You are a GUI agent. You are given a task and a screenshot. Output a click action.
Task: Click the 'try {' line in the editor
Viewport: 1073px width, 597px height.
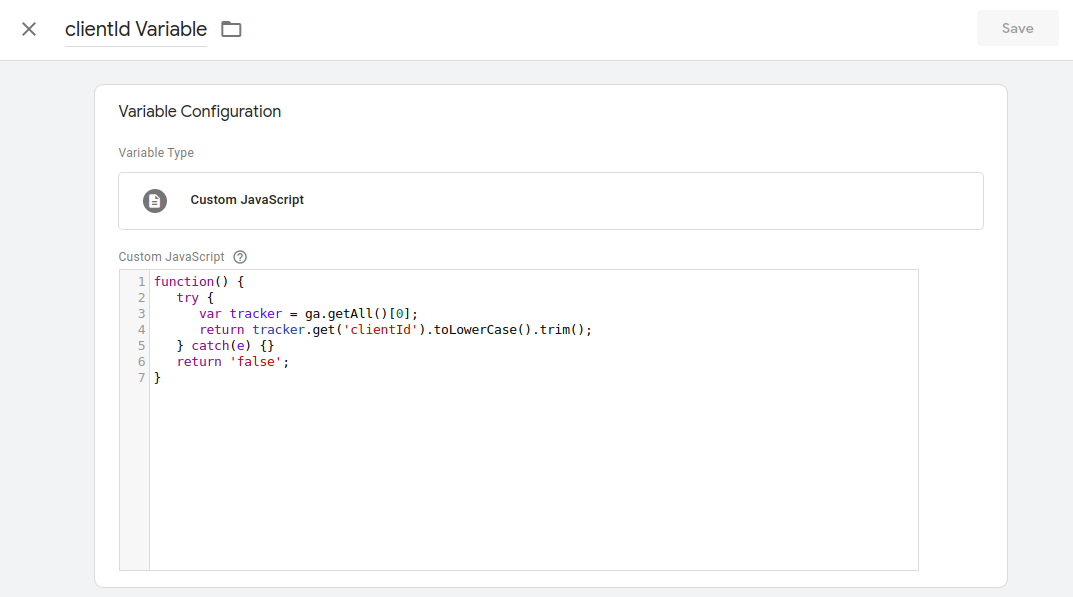pyautogui.click(x=195, y=298)
